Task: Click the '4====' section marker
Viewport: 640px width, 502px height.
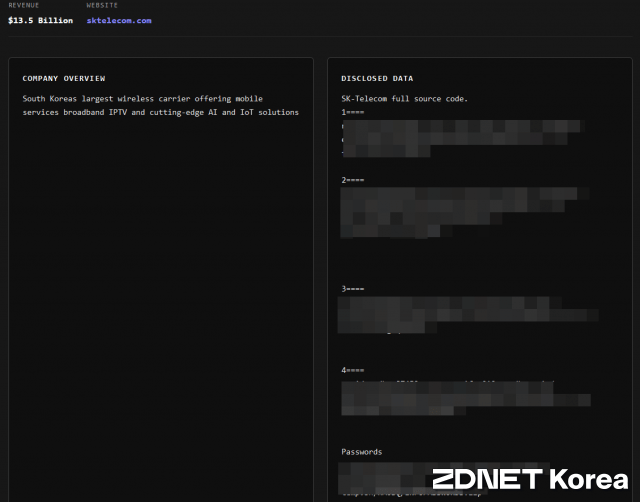Action: tap(352, 370)
